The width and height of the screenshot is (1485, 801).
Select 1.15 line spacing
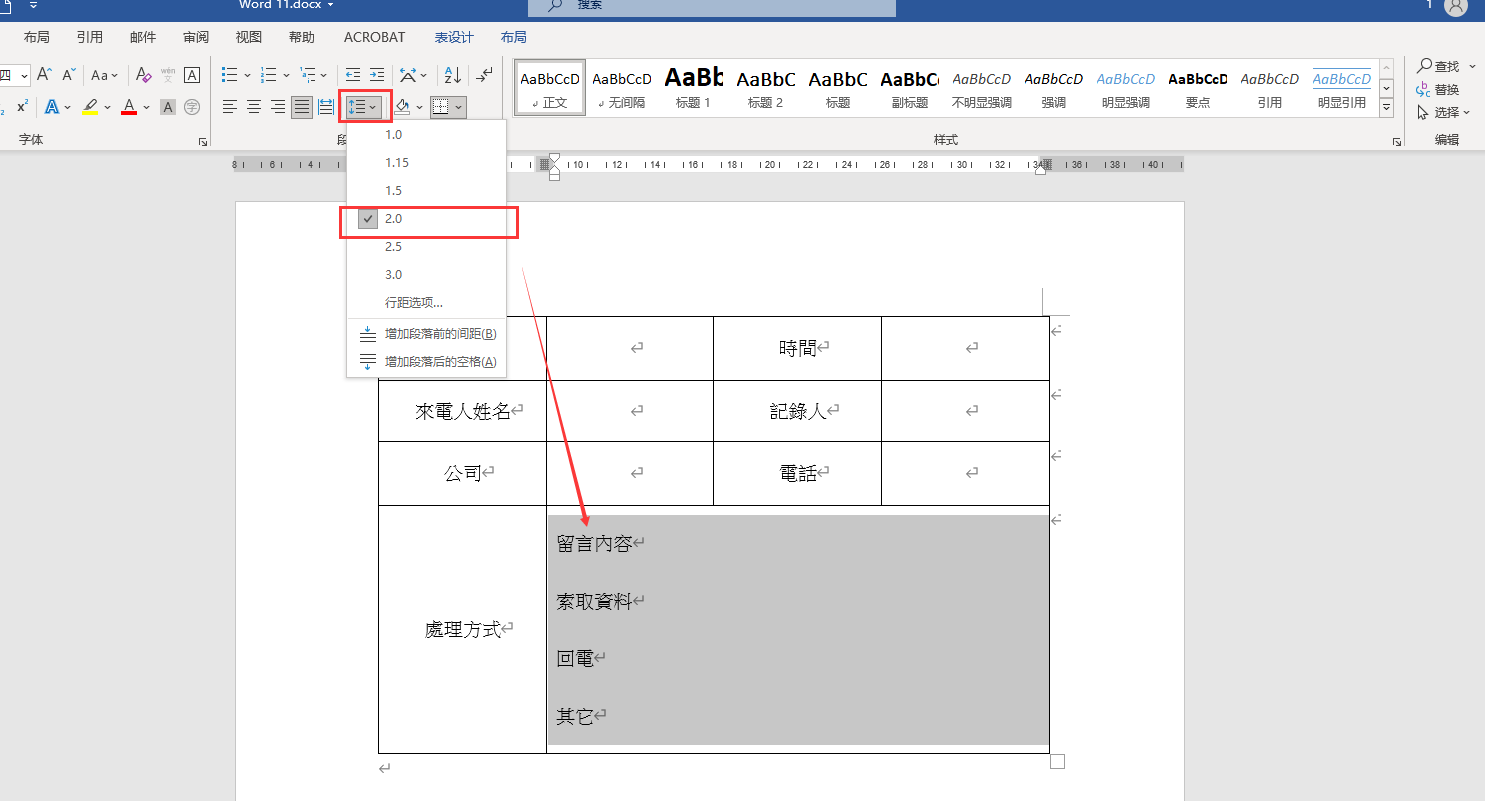point(427,163)
